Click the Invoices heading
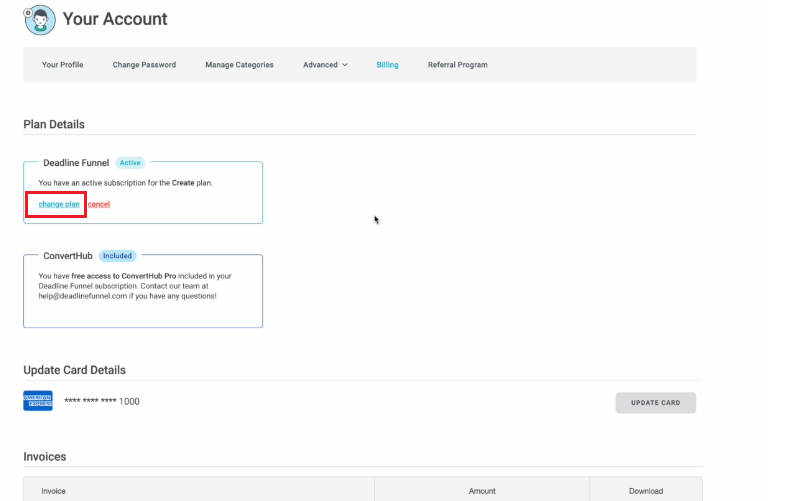The image size is (809, 501). [45, 457]
